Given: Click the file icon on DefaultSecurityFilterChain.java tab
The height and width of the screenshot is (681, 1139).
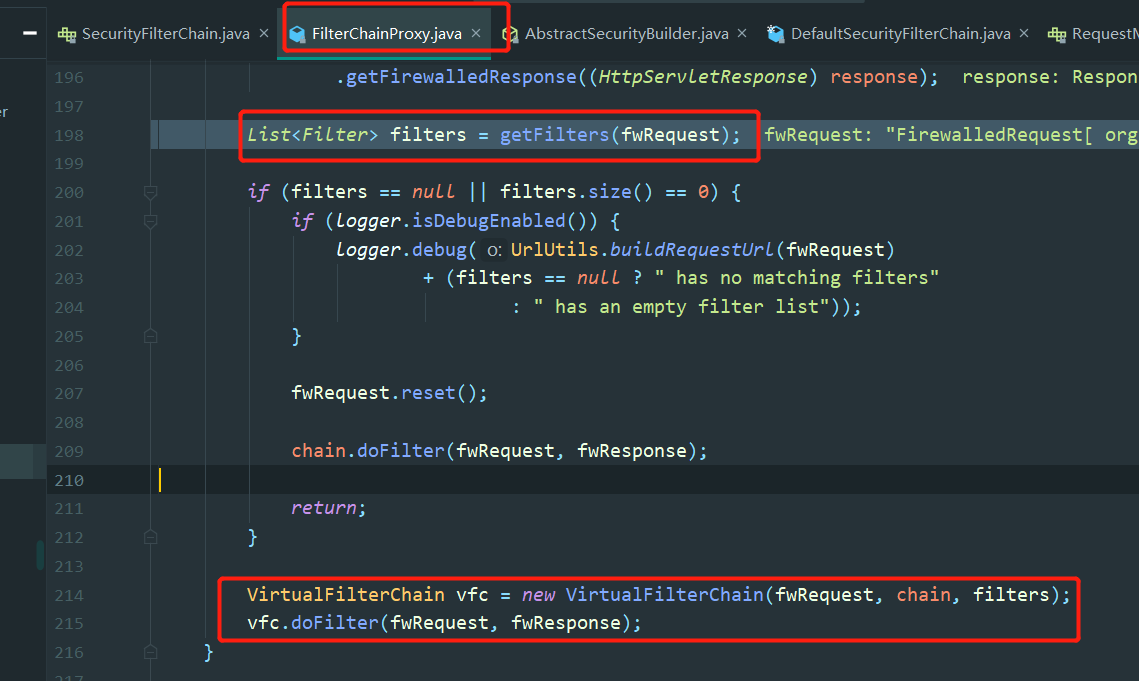Looking at the screenshot, I should (776, 32).
